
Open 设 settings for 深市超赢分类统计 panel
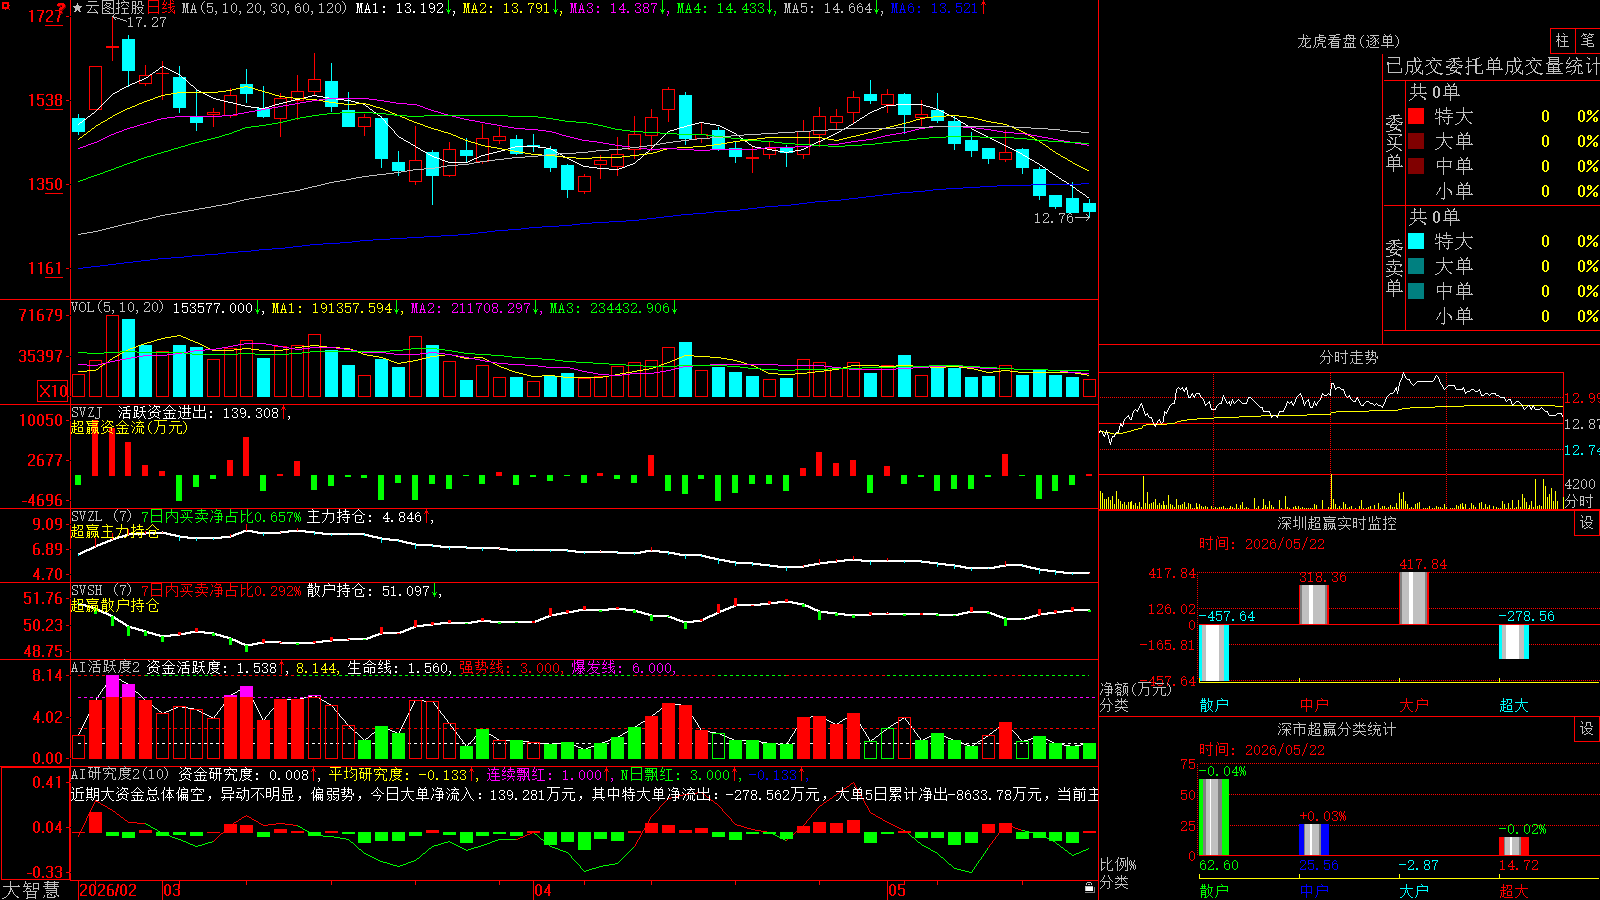click(1587, 729)
